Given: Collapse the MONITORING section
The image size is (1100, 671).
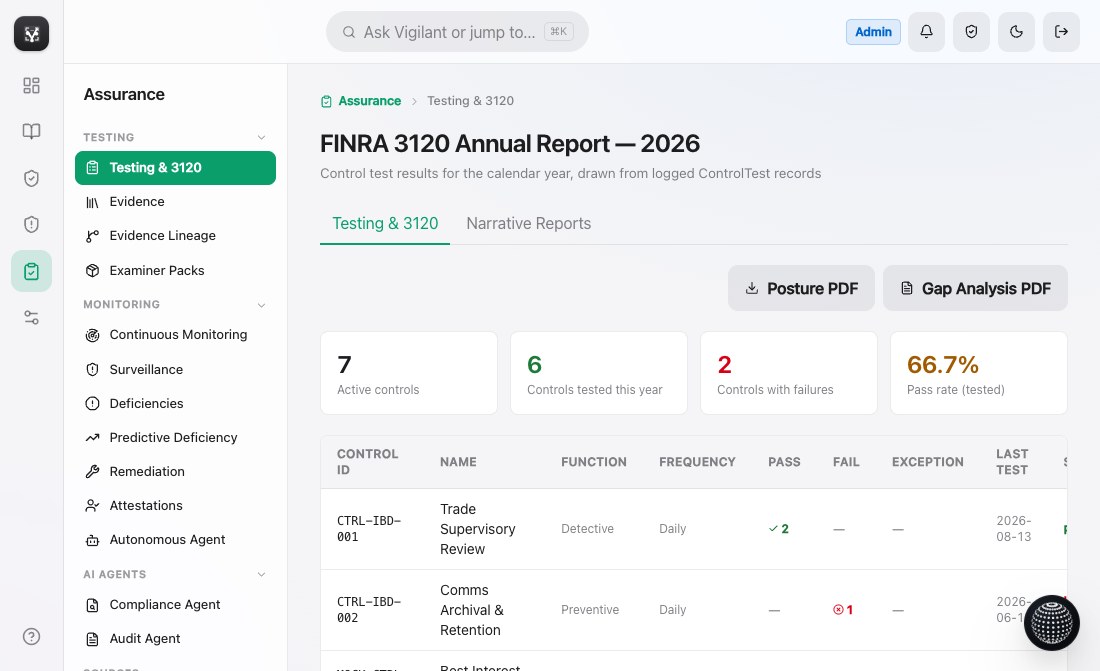Looking at the screenshot, I should (x=261, y=305).
